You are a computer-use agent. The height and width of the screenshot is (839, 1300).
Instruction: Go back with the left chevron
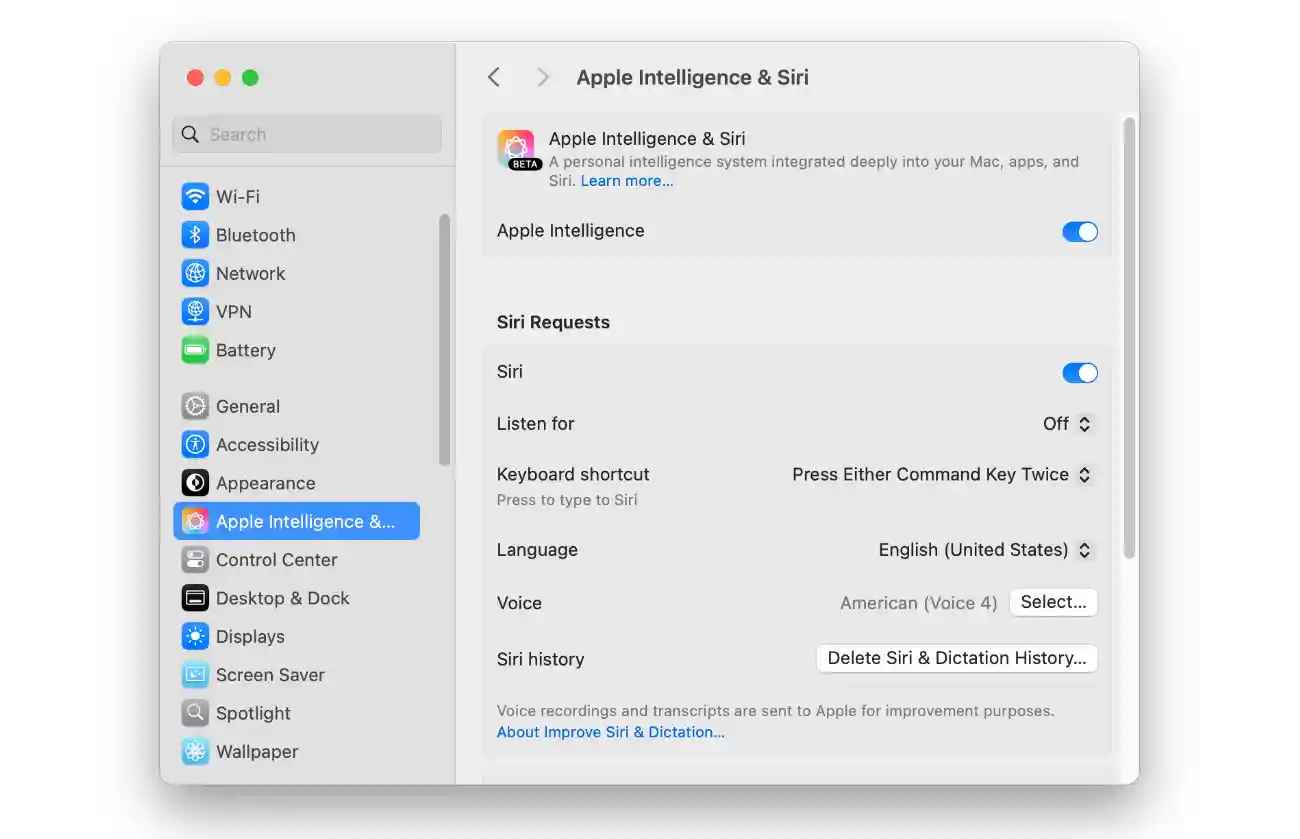[x=494, y=77]
